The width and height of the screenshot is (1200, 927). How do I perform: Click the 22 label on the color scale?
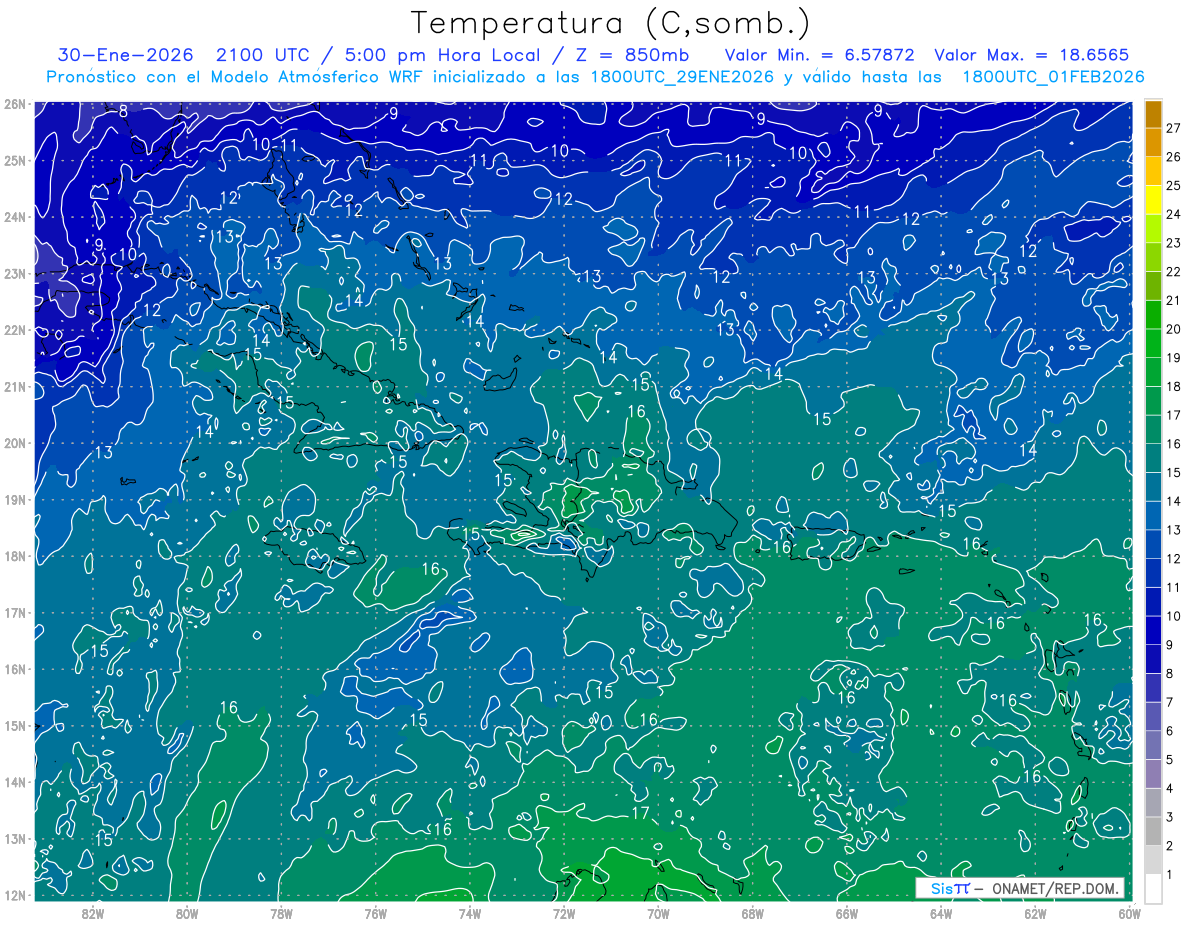click(1173, 271)
